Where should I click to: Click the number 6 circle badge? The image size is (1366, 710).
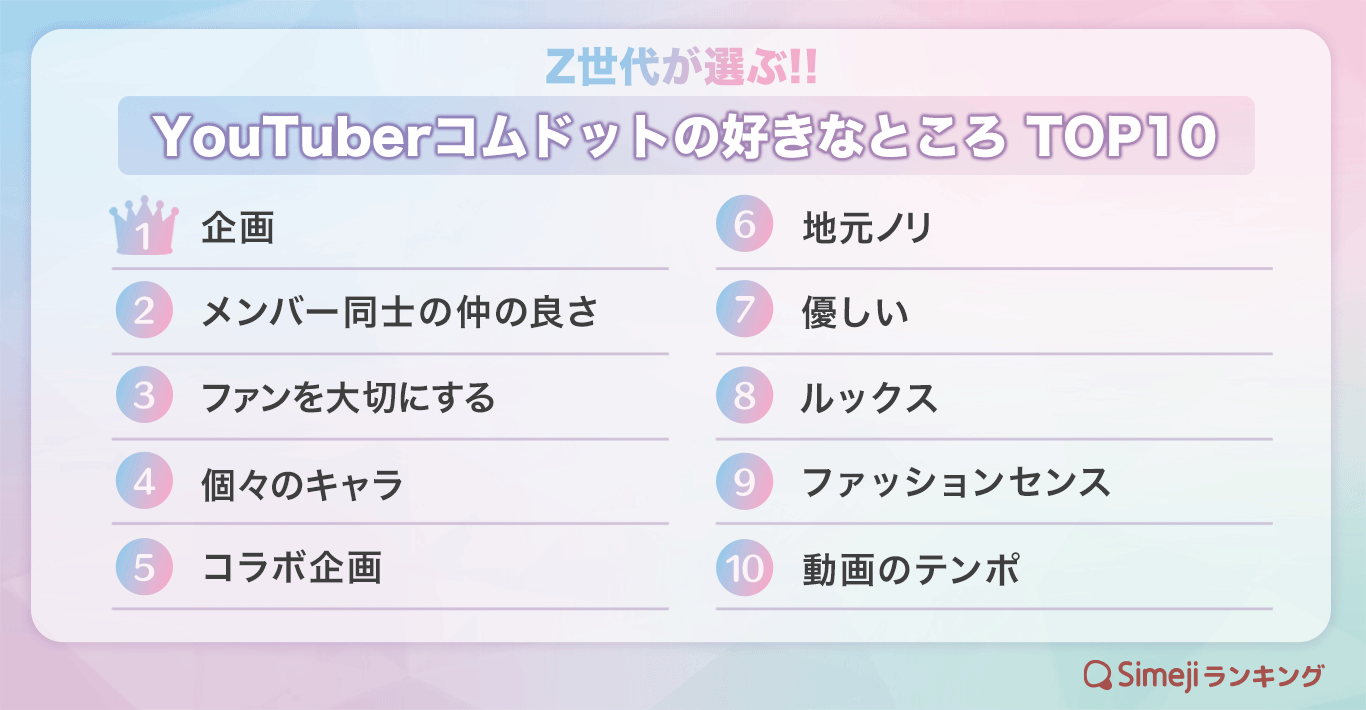745,225
